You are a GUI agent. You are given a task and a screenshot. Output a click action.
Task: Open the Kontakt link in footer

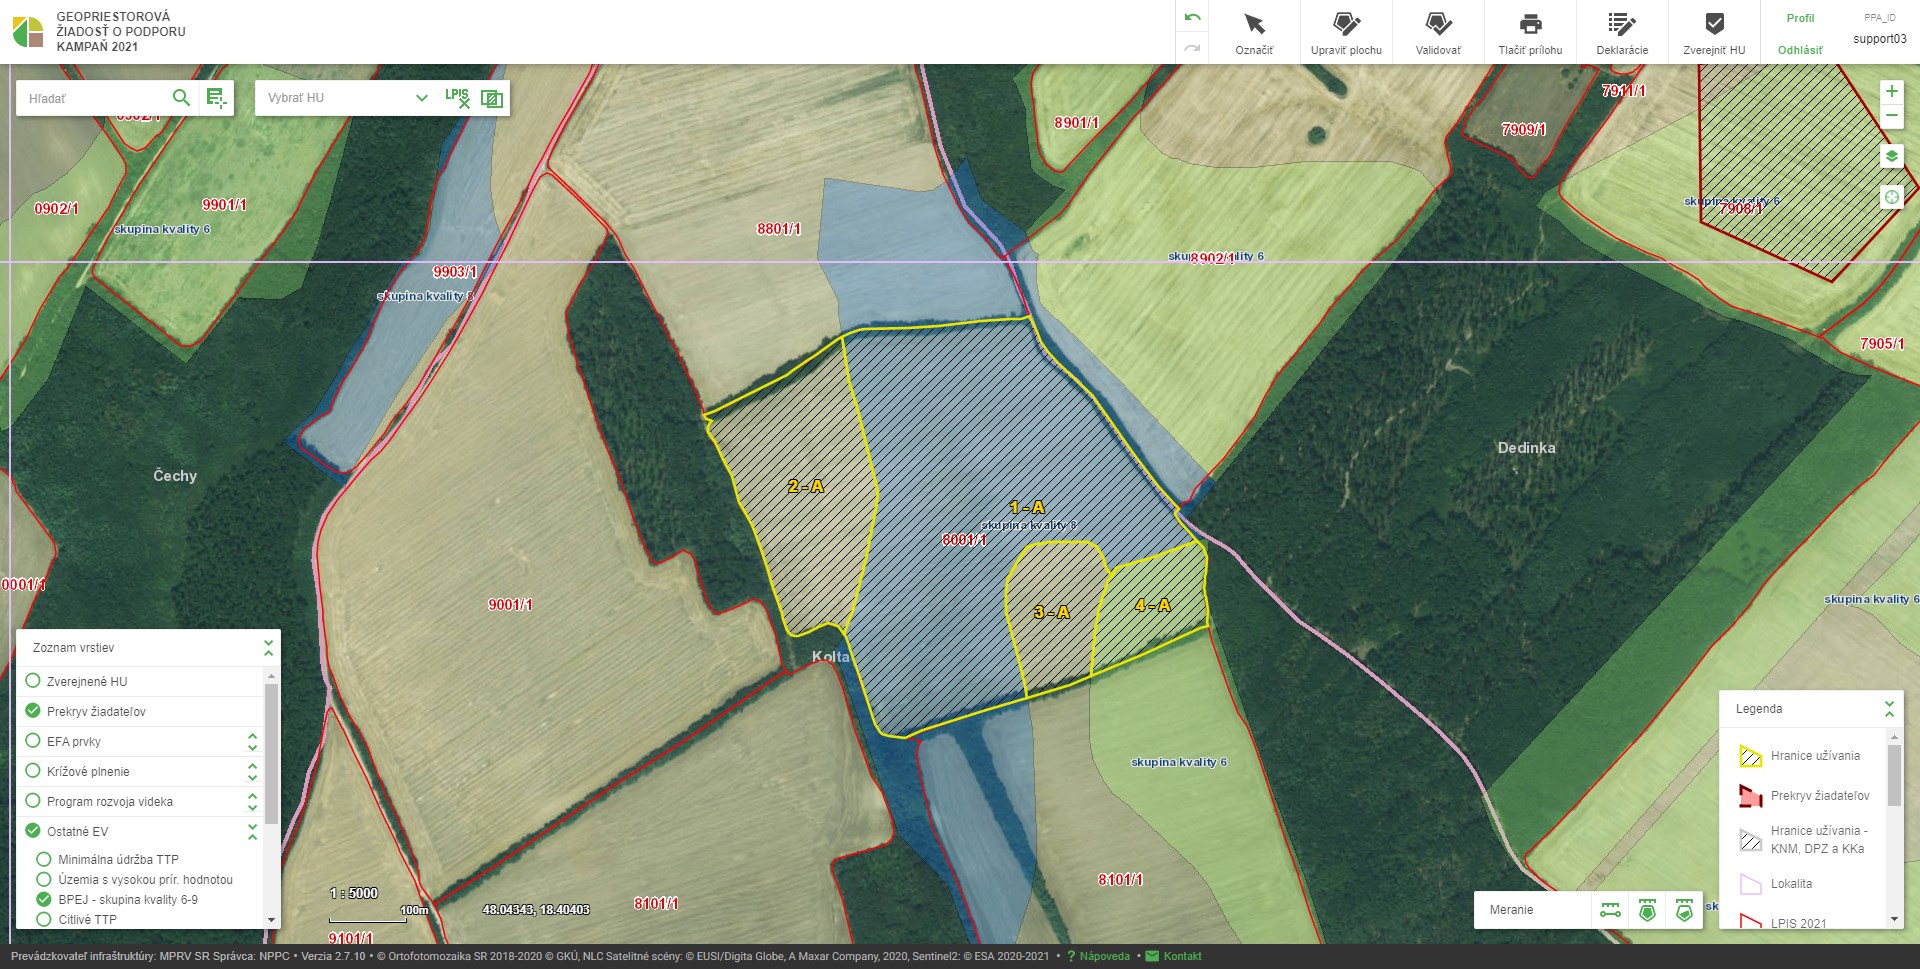click(x=1182, y=956)
